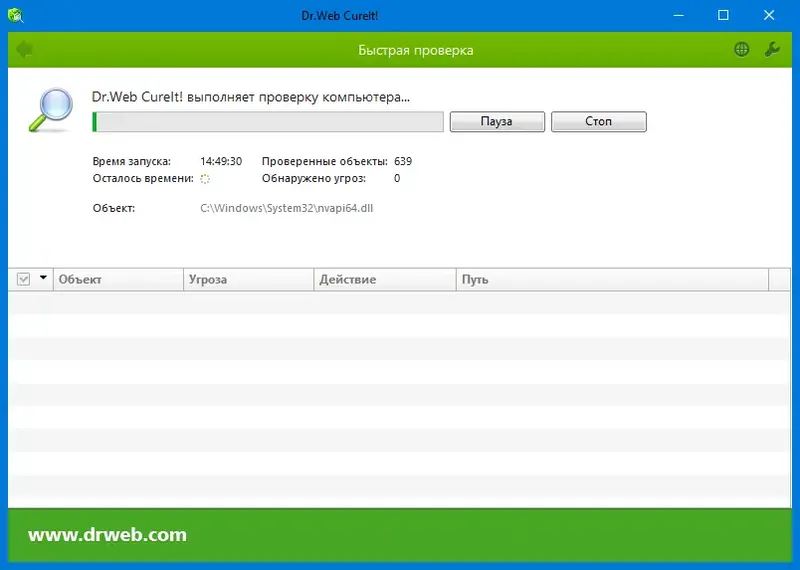Maximize the Dr.Web CureIt! window
Image resolution: width=800 pixels, height=570 pixels.
(x=723, y=15)
